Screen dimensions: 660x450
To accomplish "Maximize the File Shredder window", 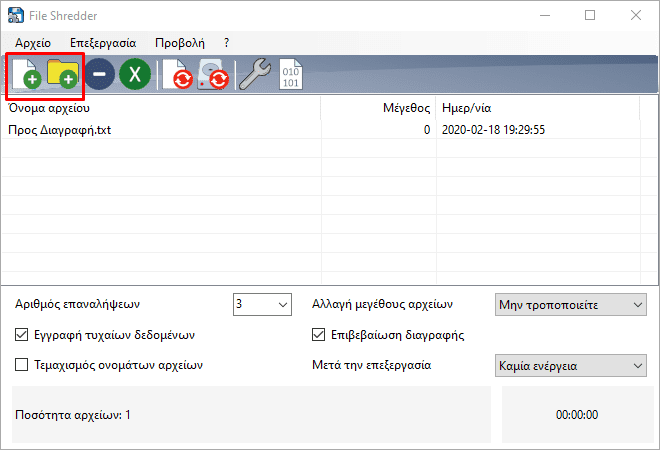I will click(590, 16).
